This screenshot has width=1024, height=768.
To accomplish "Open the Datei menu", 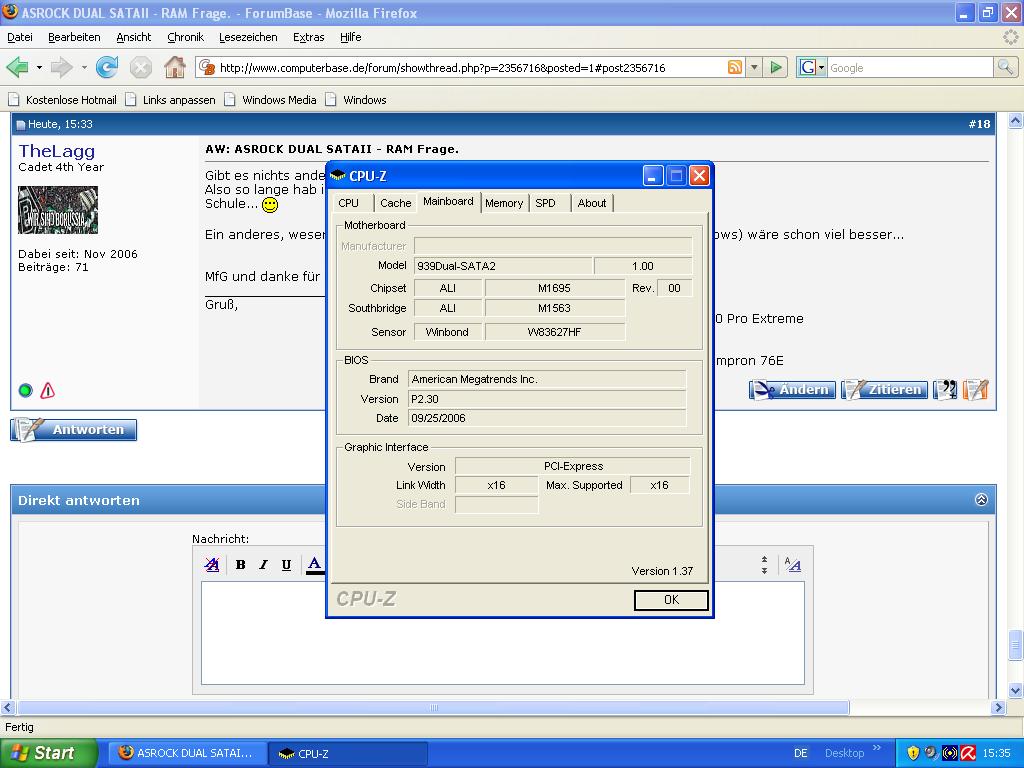I will (20, 37).
